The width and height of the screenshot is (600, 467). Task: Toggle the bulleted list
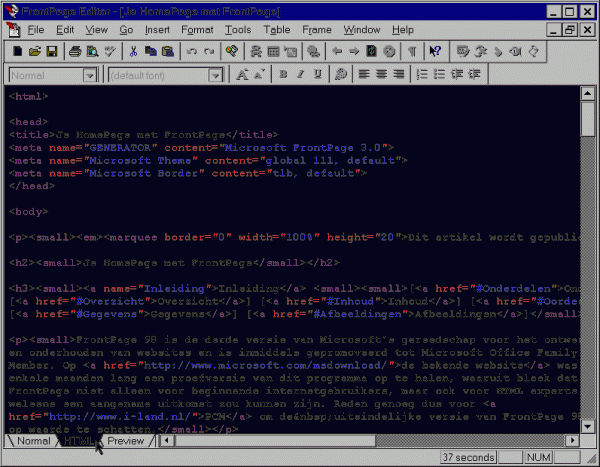439,74
